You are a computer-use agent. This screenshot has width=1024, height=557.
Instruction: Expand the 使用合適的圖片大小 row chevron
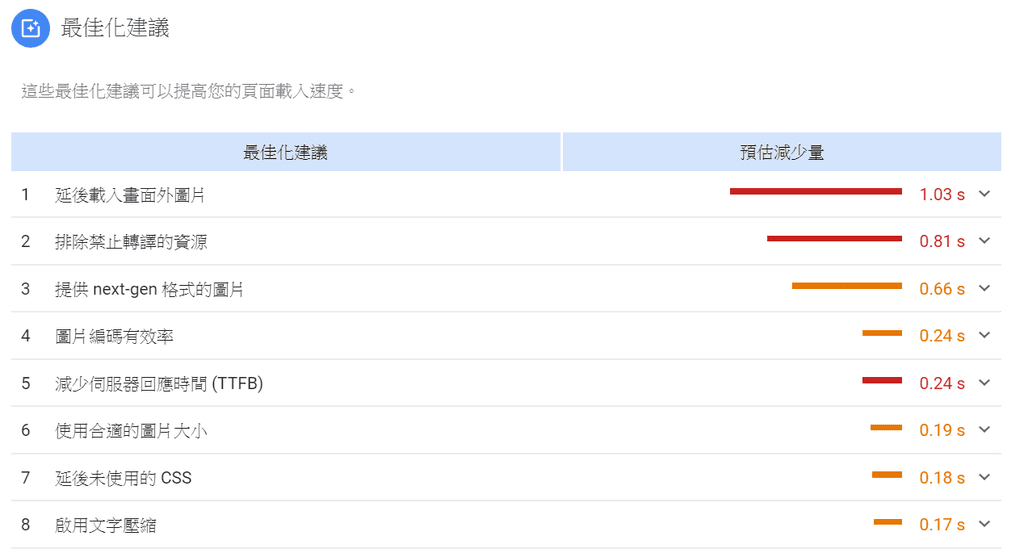(x=985, y=430)
